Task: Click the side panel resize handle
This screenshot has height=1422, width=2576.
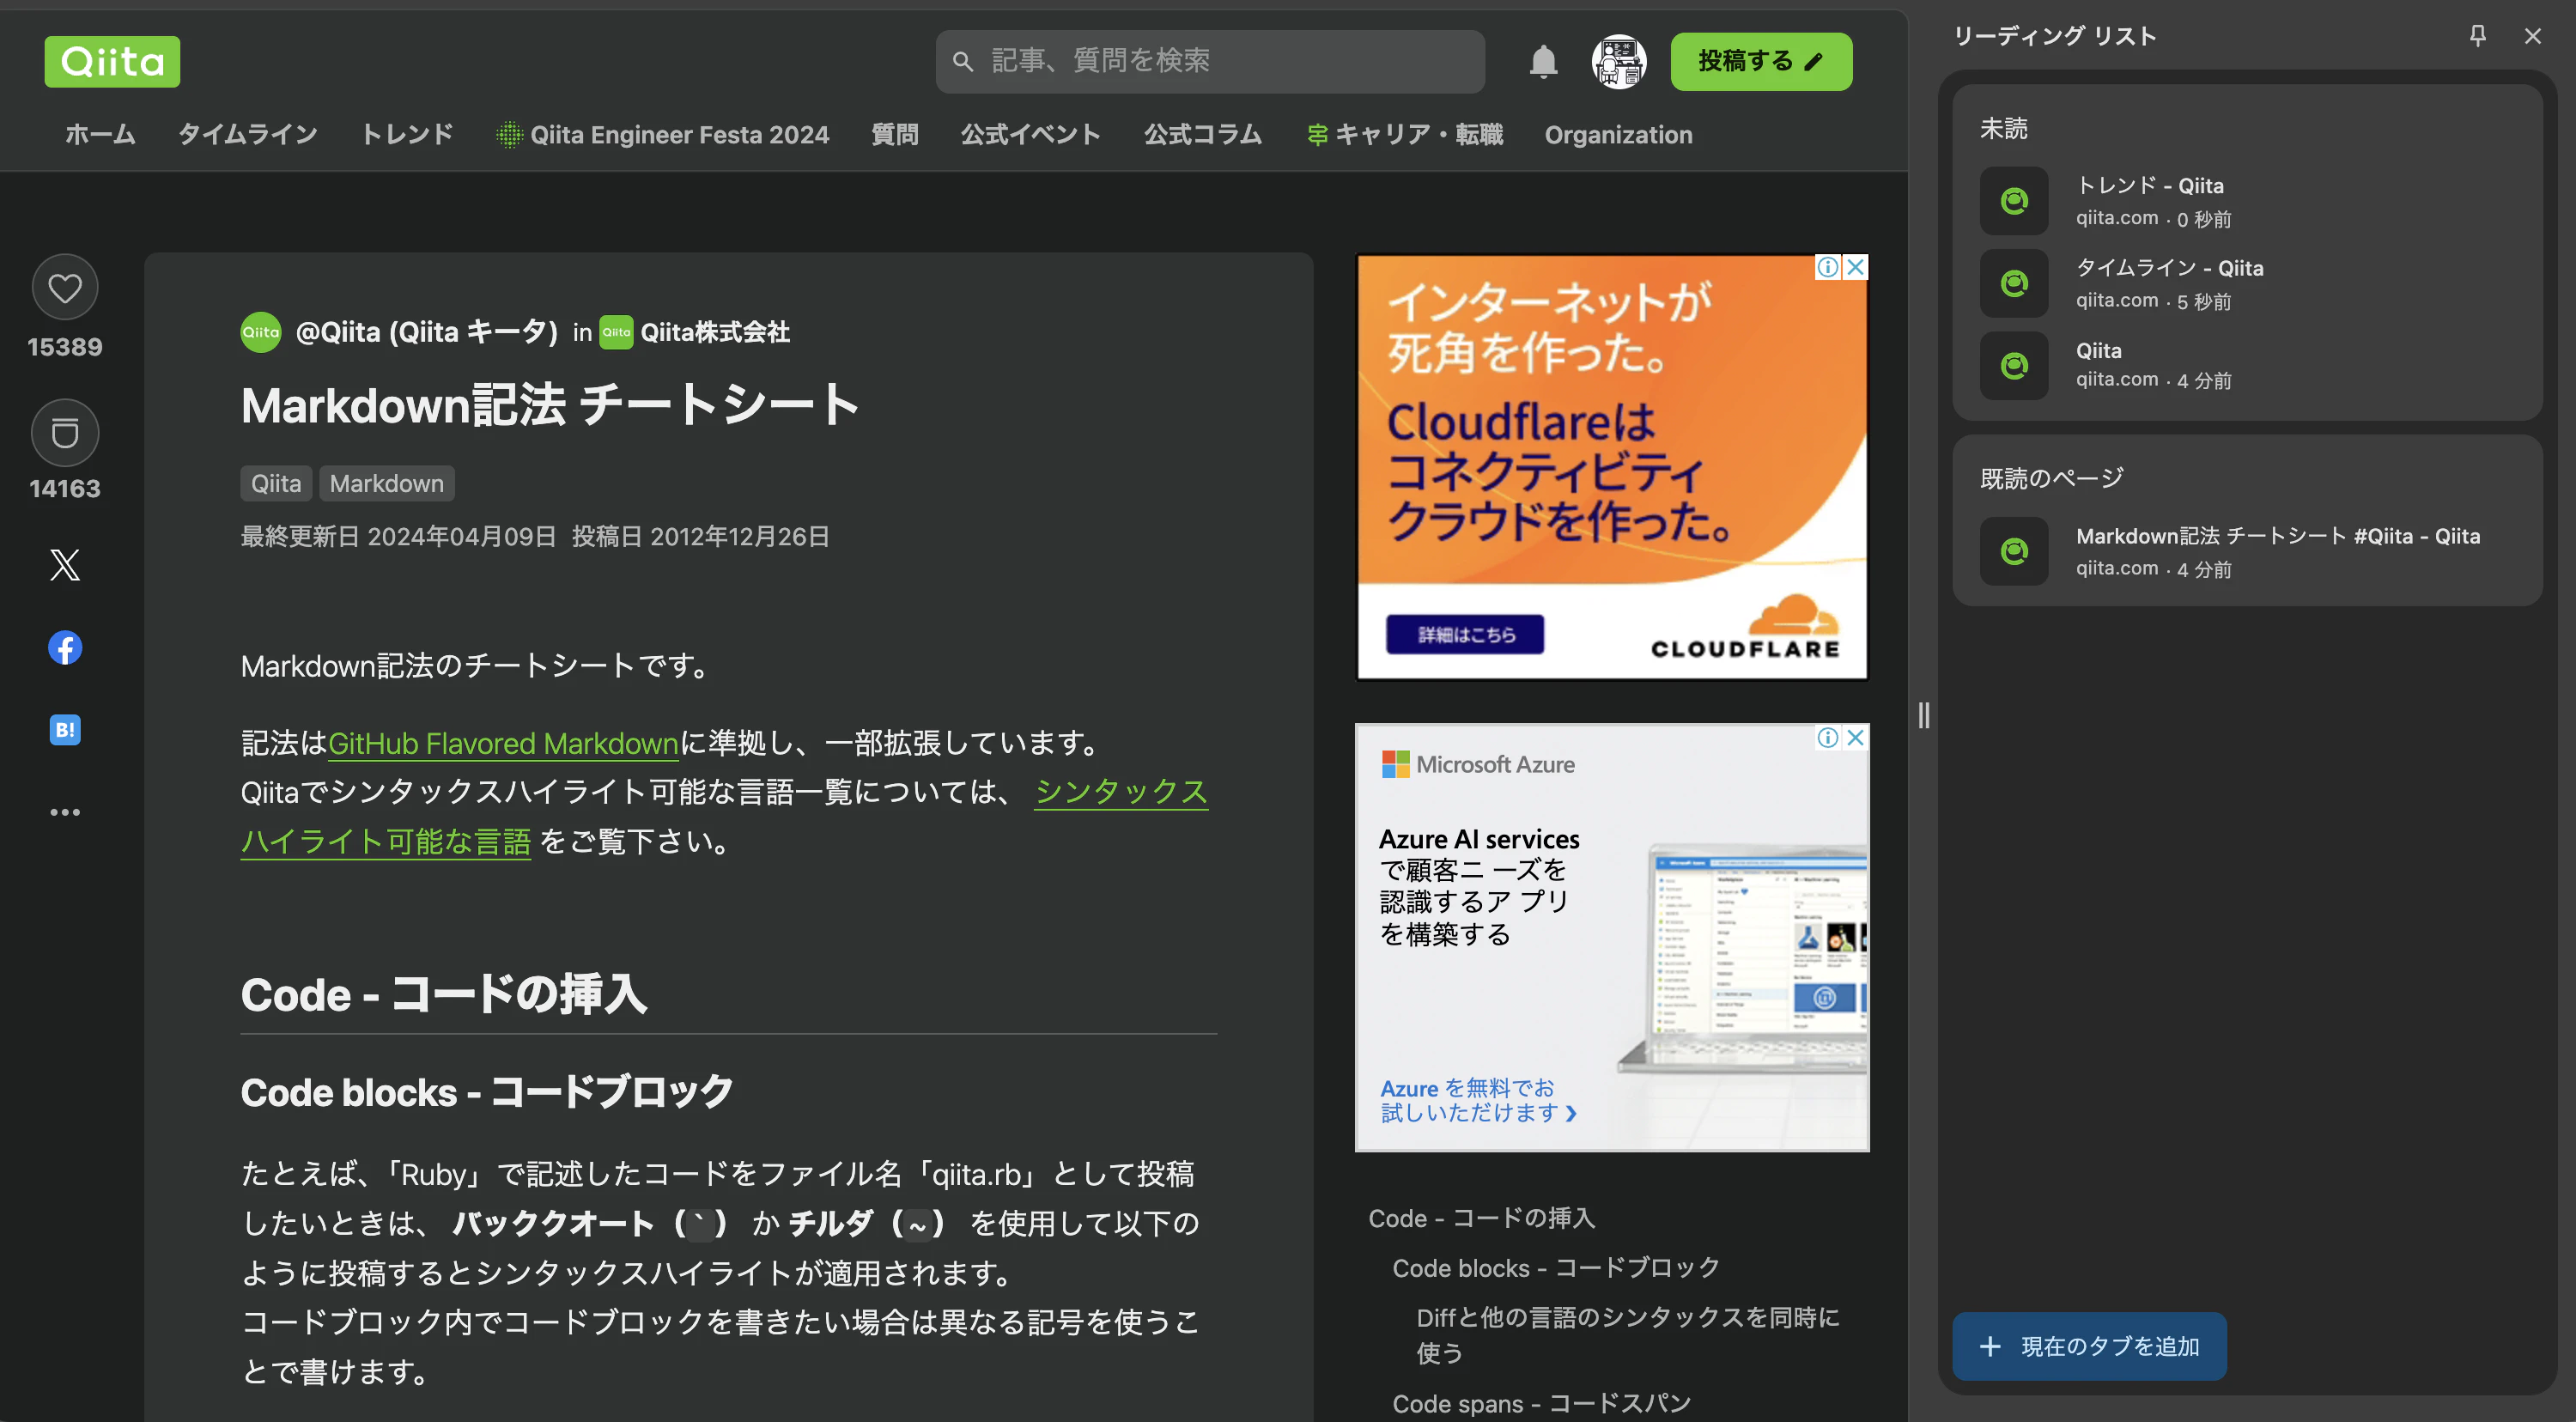Action: coord(1923,715)
